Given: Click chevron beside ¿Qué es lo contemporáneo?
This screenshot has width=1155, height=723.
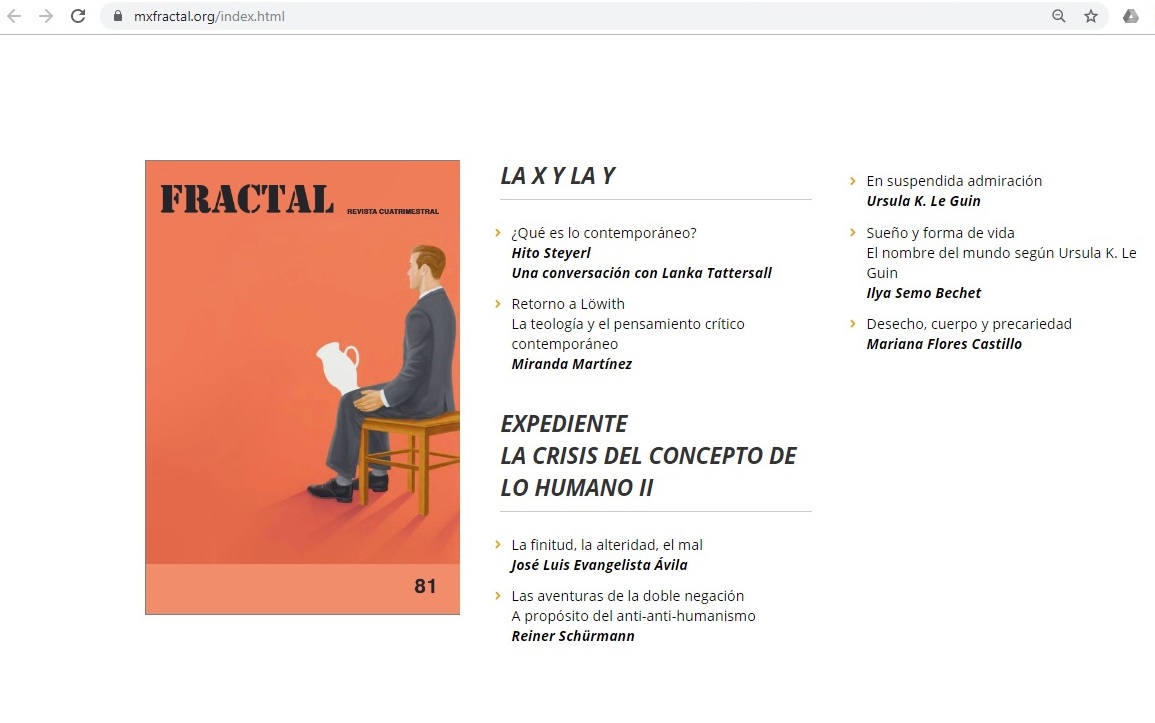Looking at the screenshot, I should pyautogui.click(x=498, y=233).
